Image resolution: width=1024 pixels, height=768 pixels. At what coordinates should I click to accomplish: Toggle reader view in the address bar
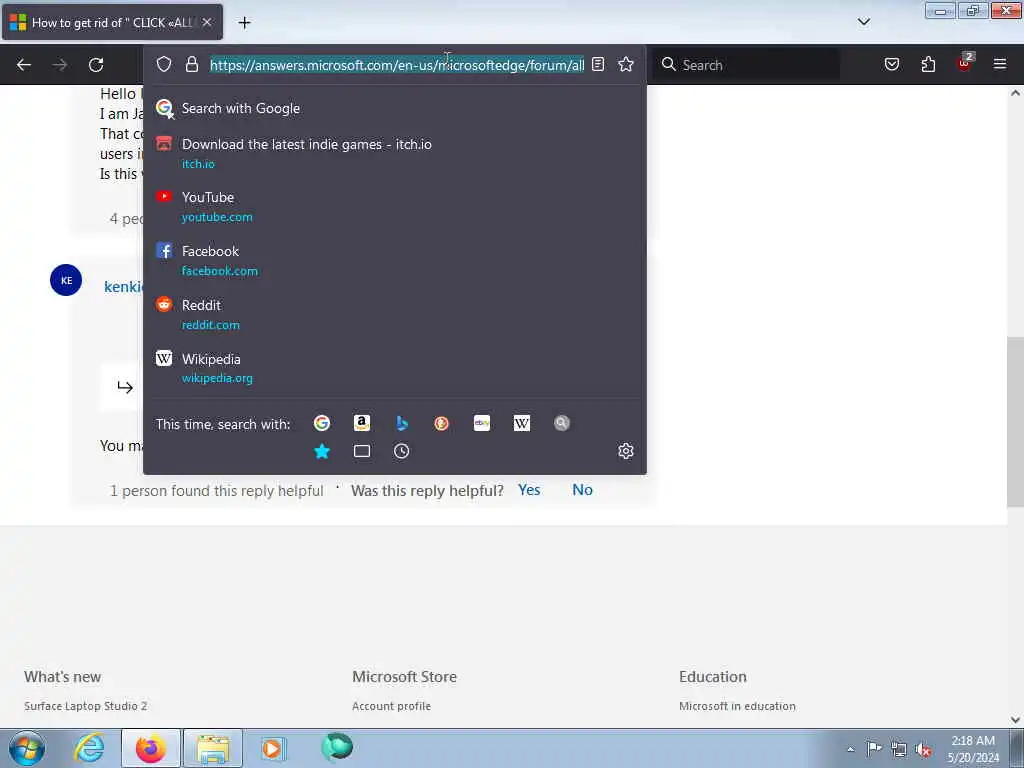point(598,64)
